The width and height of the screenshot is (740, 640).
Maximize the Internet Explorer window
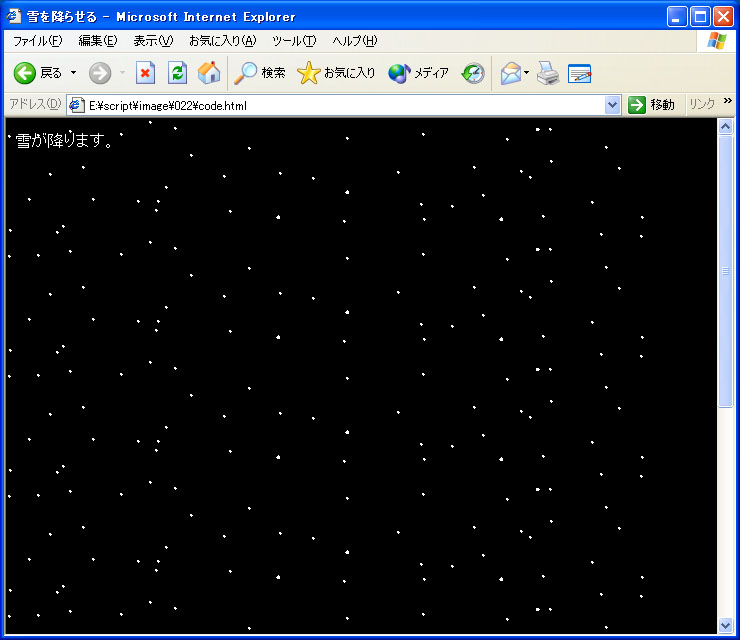(700, 17)
